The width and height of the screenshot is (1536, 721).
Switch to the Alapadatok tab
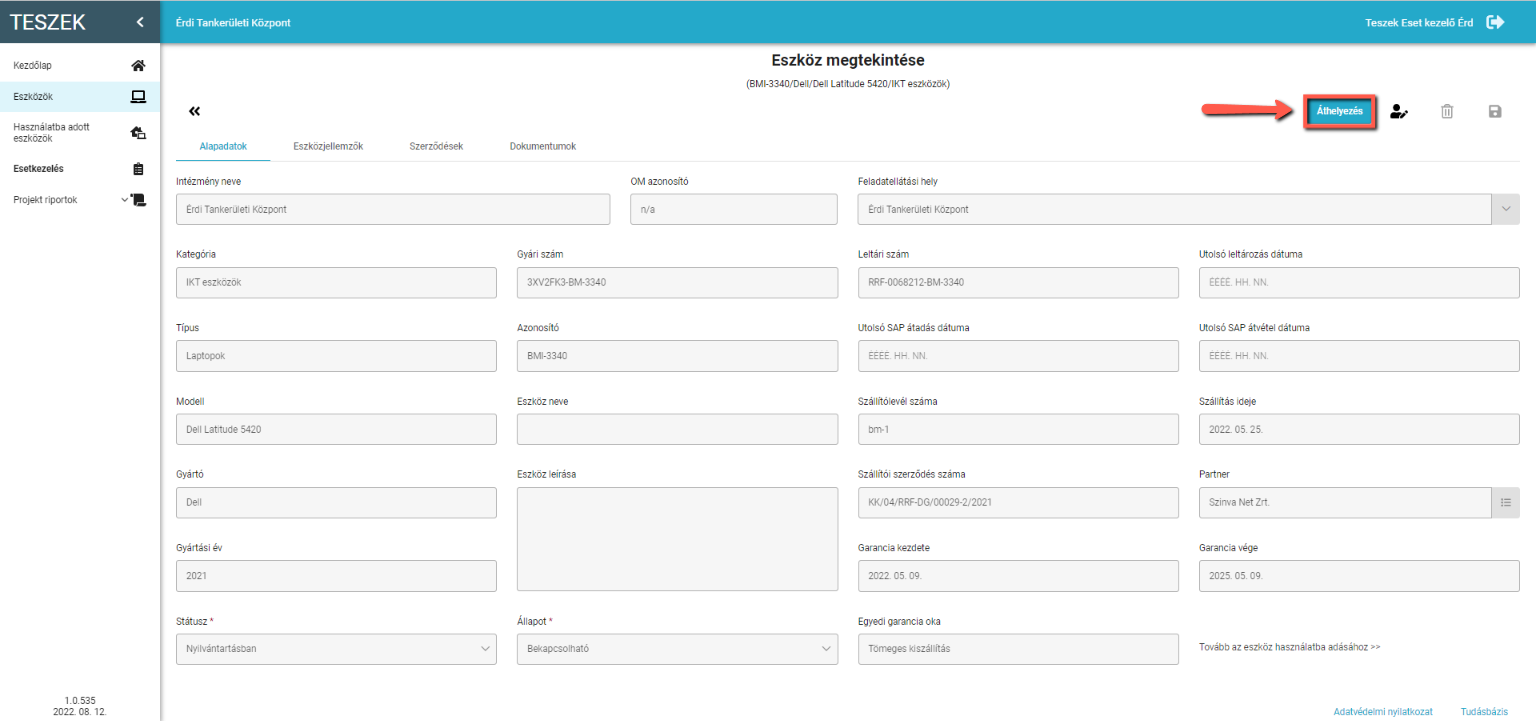click(223, 146)
